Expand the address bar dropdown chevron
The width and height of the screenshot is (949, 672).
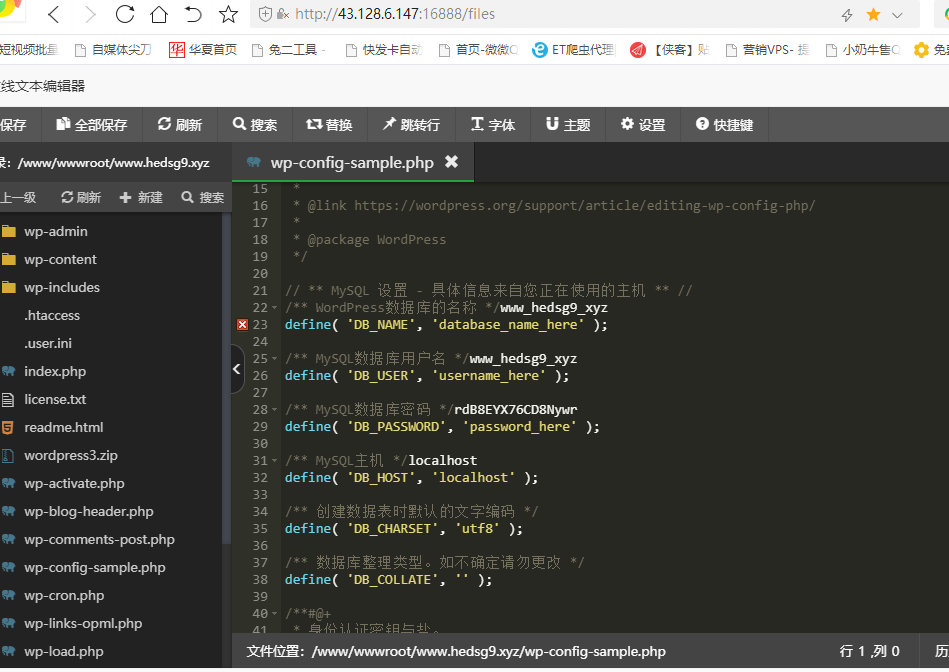pyautogui.click(x=898, y=15)
